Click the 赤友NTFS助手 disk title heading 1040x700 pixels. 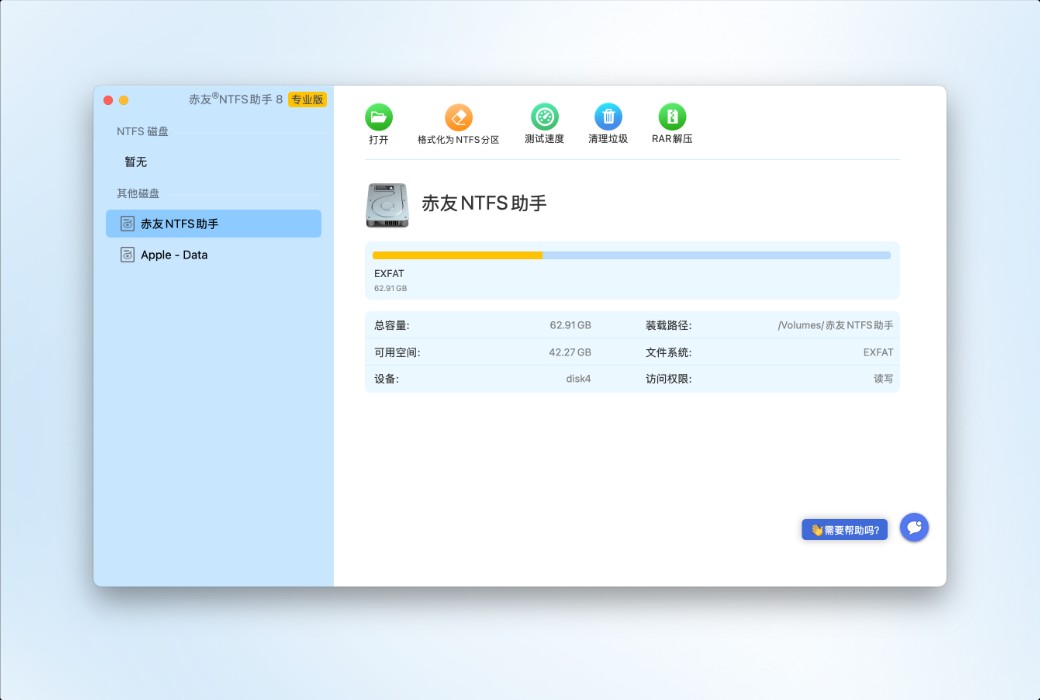(x=484, y=203)
